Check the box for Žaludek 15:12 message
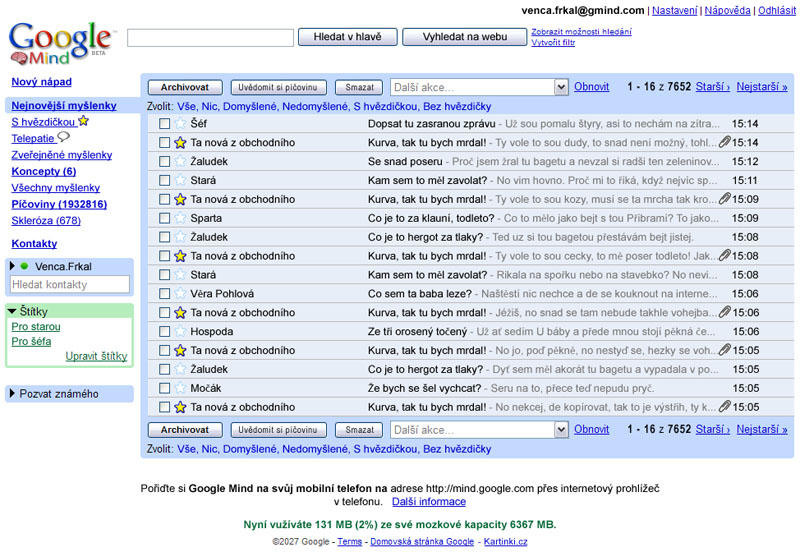800x552 pixels. click(164, 162)
